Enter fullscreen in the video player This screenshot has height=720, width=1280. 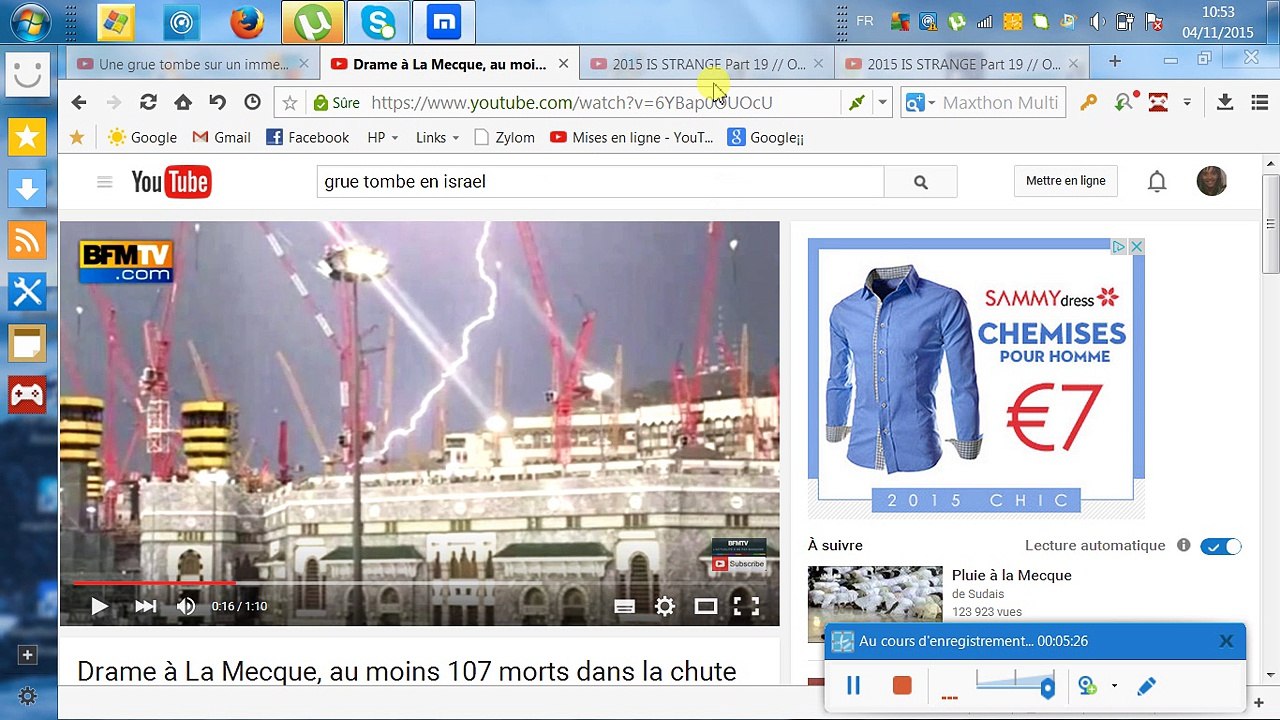746,606
